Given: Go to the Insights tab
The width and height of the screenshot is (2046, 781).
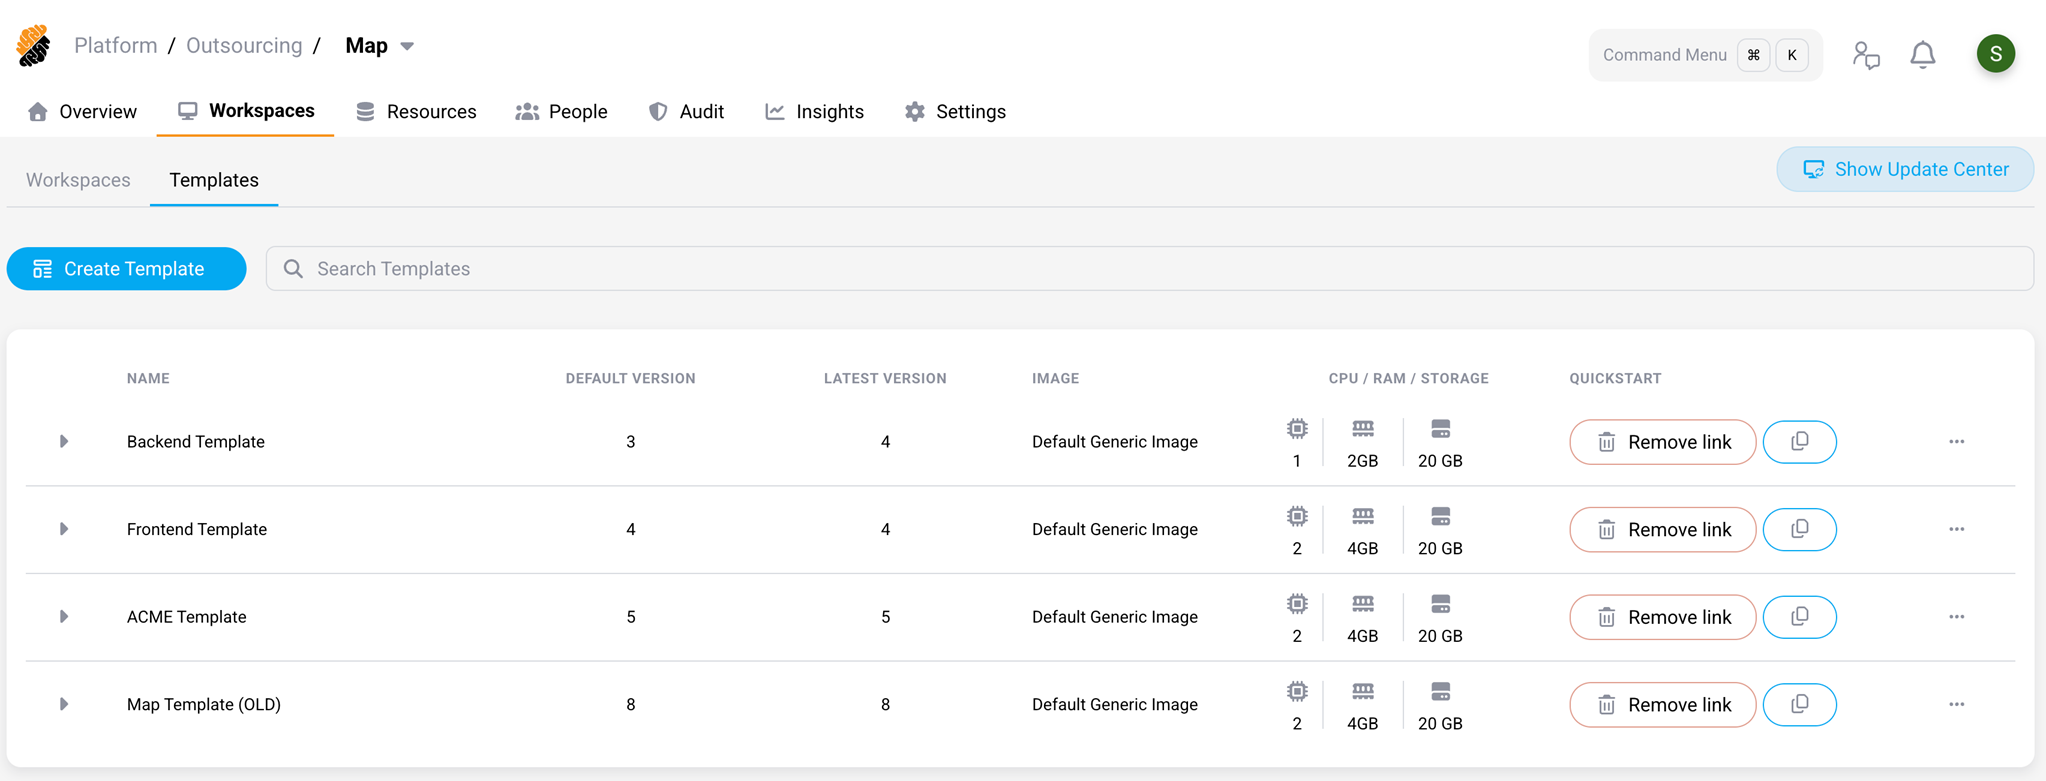Looking at the screenshot, I should tap(814, 112).
